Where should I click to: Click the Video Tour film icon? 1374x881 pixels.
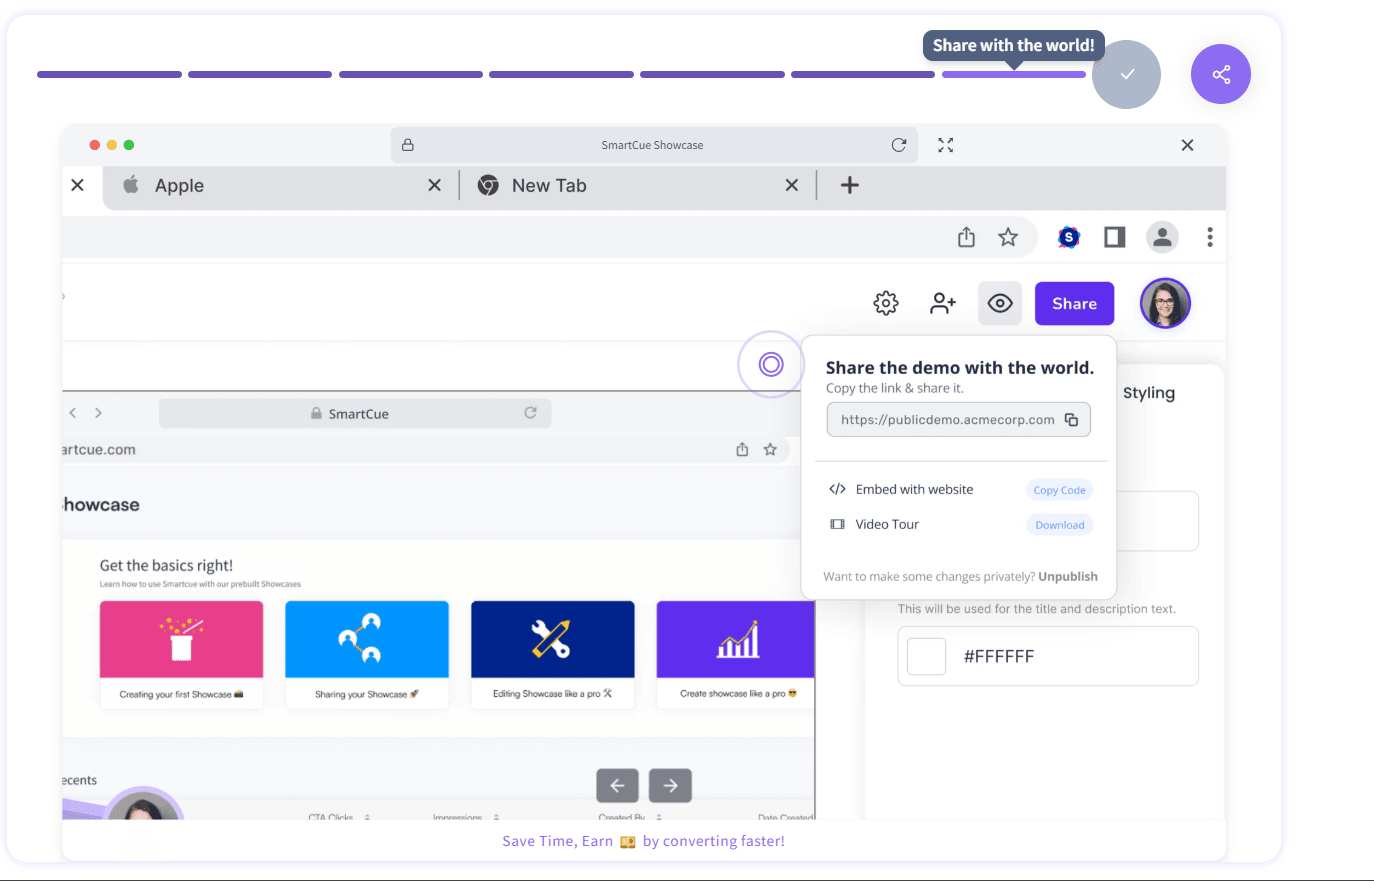[x=837, y=524]
